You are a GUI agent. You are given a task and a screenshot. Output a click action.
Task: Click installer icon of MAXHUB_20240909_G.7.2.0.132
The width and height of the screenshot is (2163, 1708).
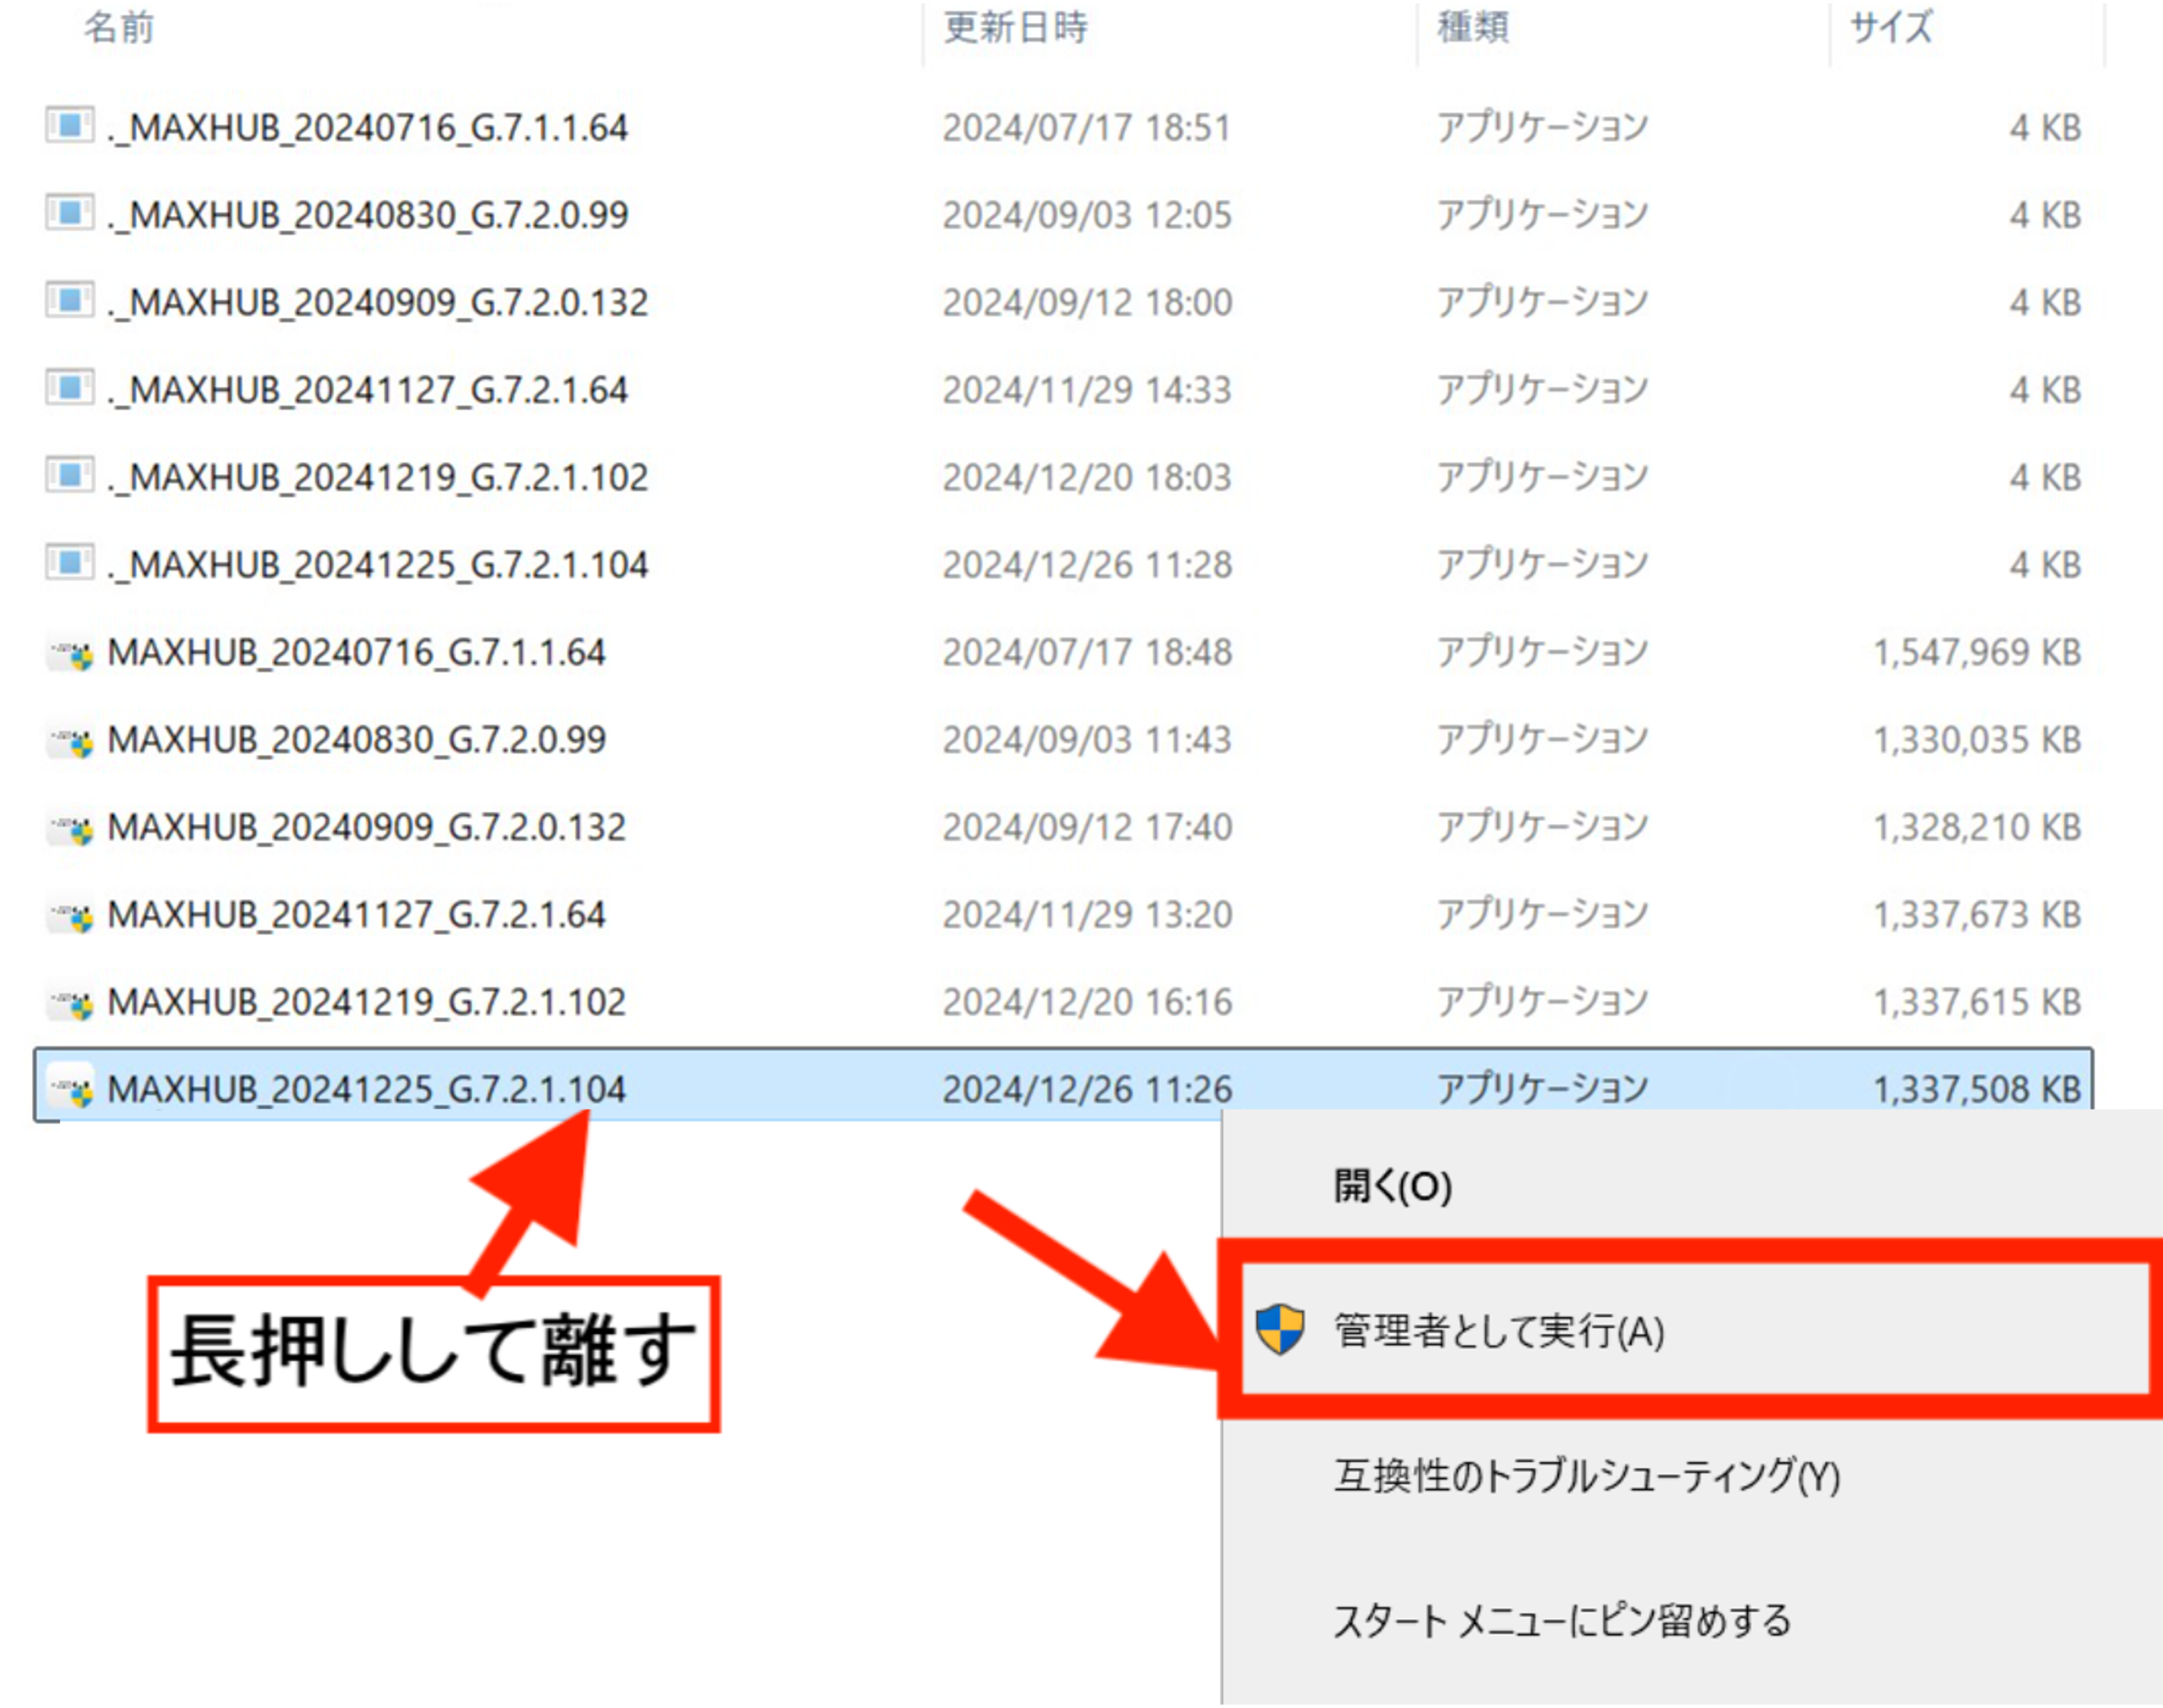pos(72,828)
